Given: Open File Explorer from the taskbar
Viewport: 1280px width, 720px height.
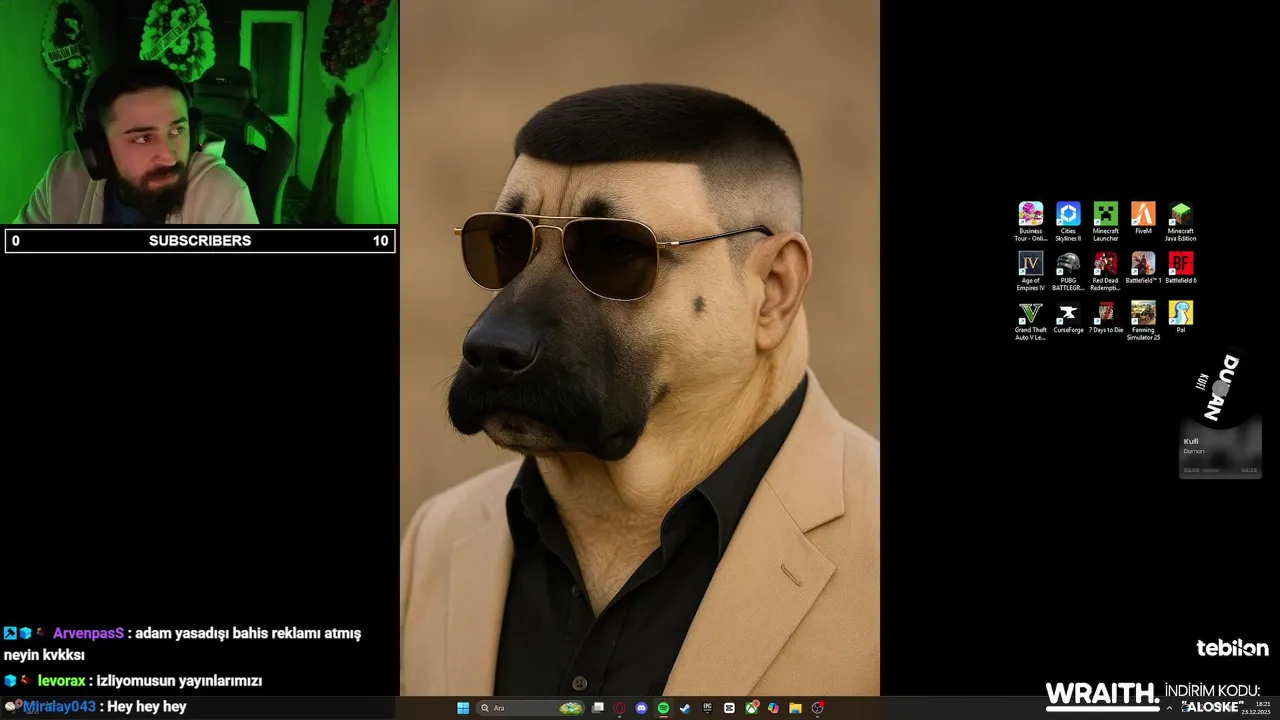Looking at the screenshot, I should tap(795, 708).
